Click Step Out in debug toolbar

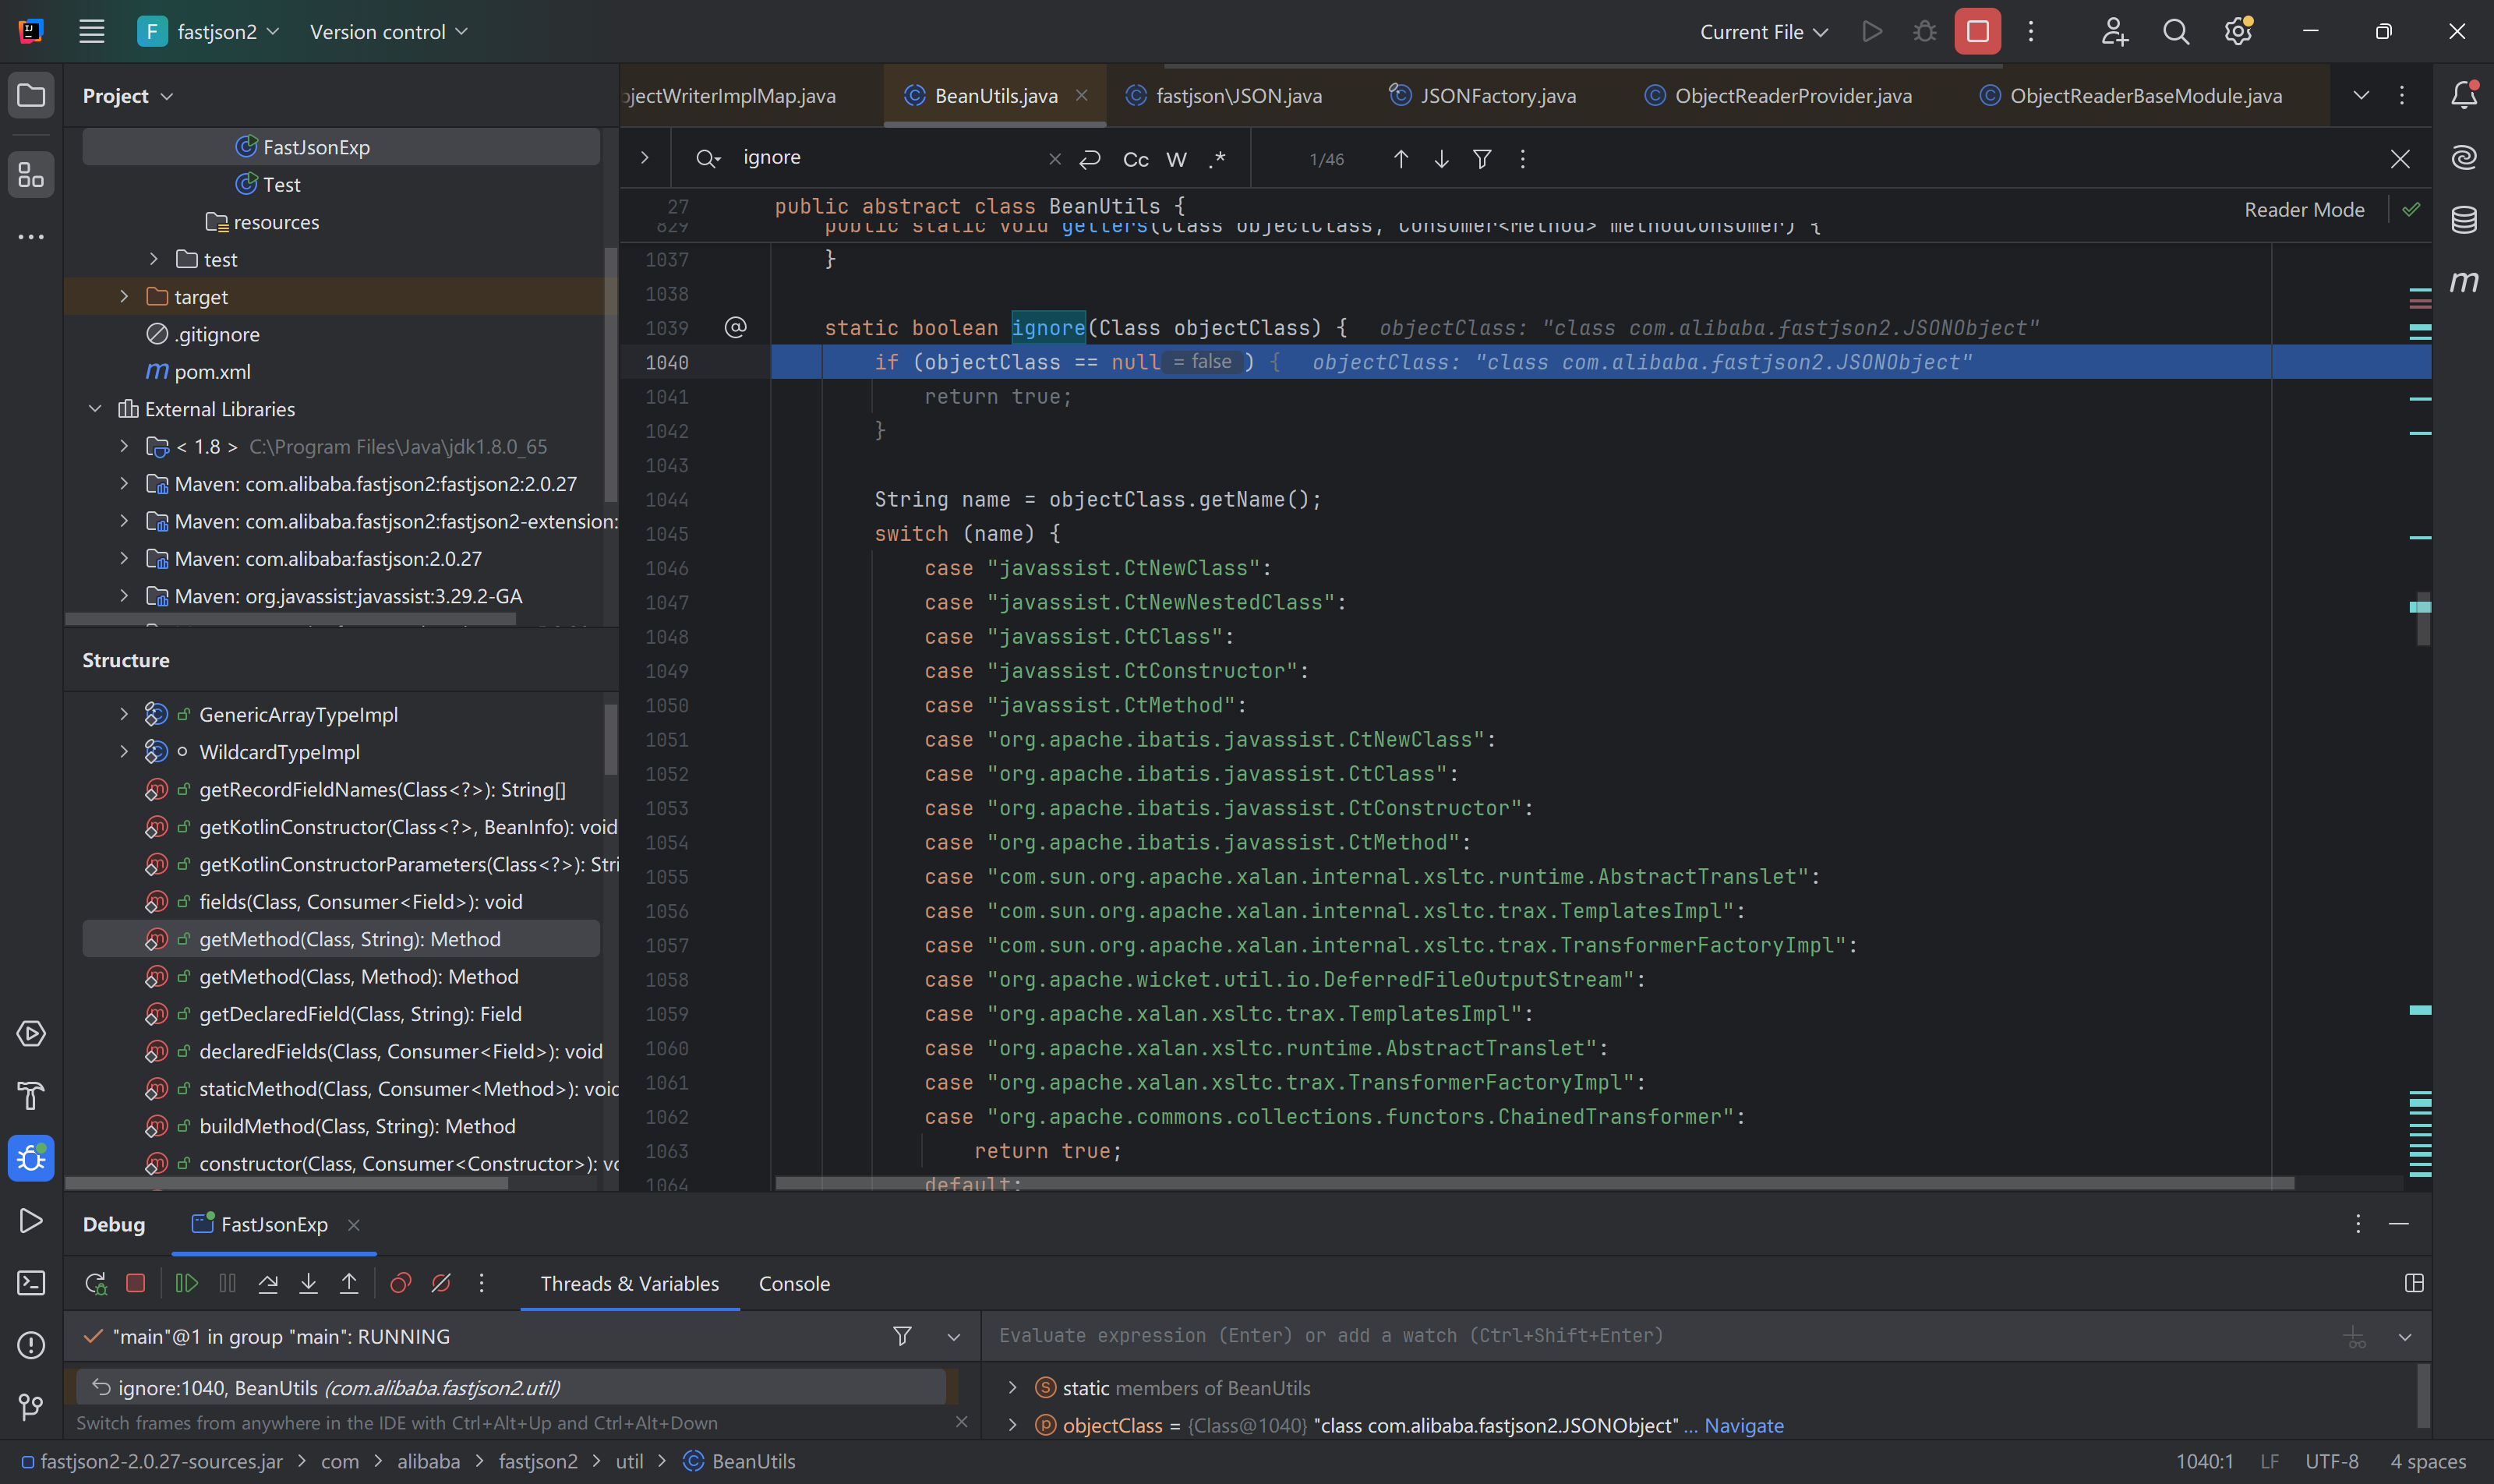tap(349, 1283)
